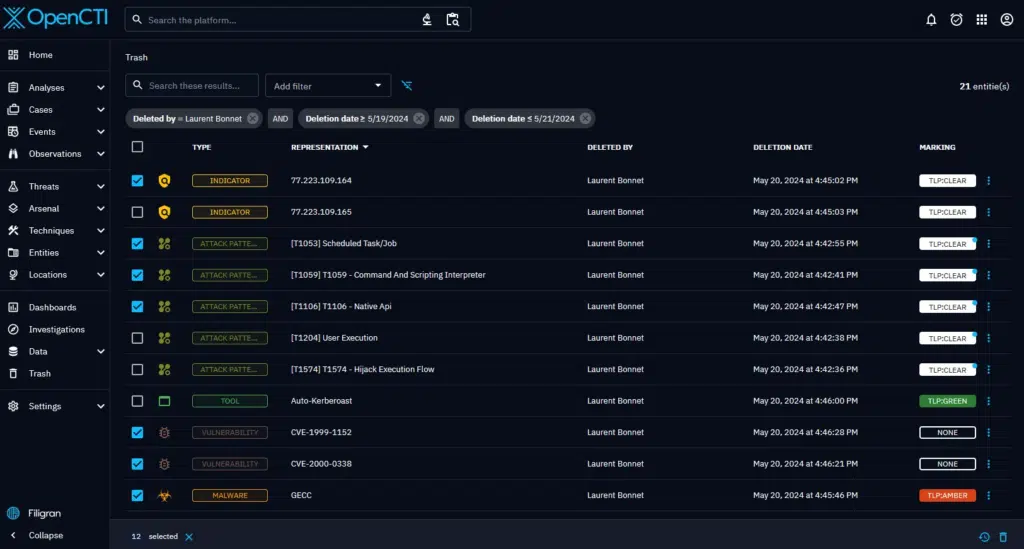Screen dimensions: 1024x549
Task: Check the Auto-Kerberoast tool checkbox
Action: click(x=137, y=401)
